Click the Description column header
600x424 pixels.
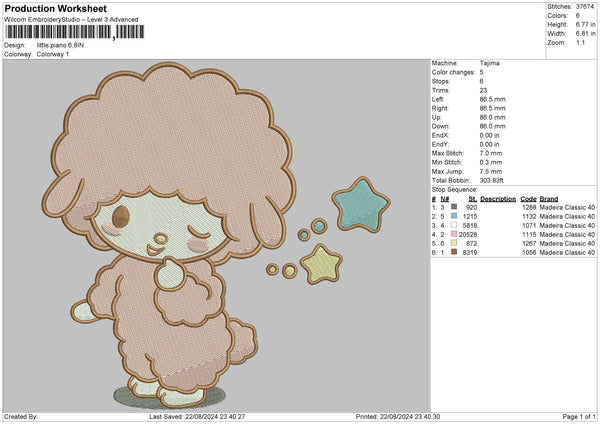tap(497, 198)
